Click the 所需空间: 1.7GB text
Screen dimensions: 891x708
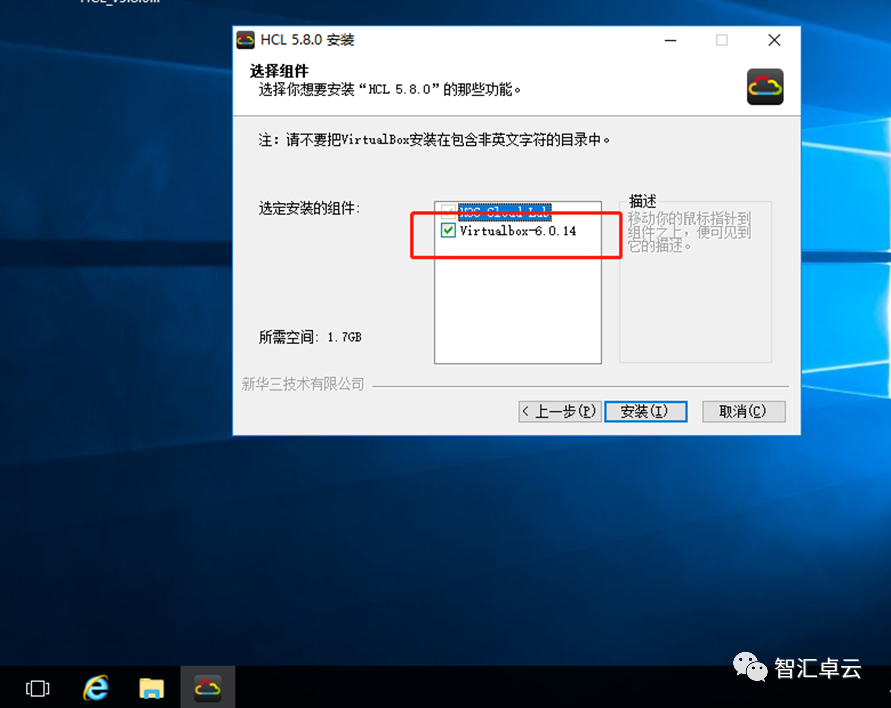(x=310, y=338)
